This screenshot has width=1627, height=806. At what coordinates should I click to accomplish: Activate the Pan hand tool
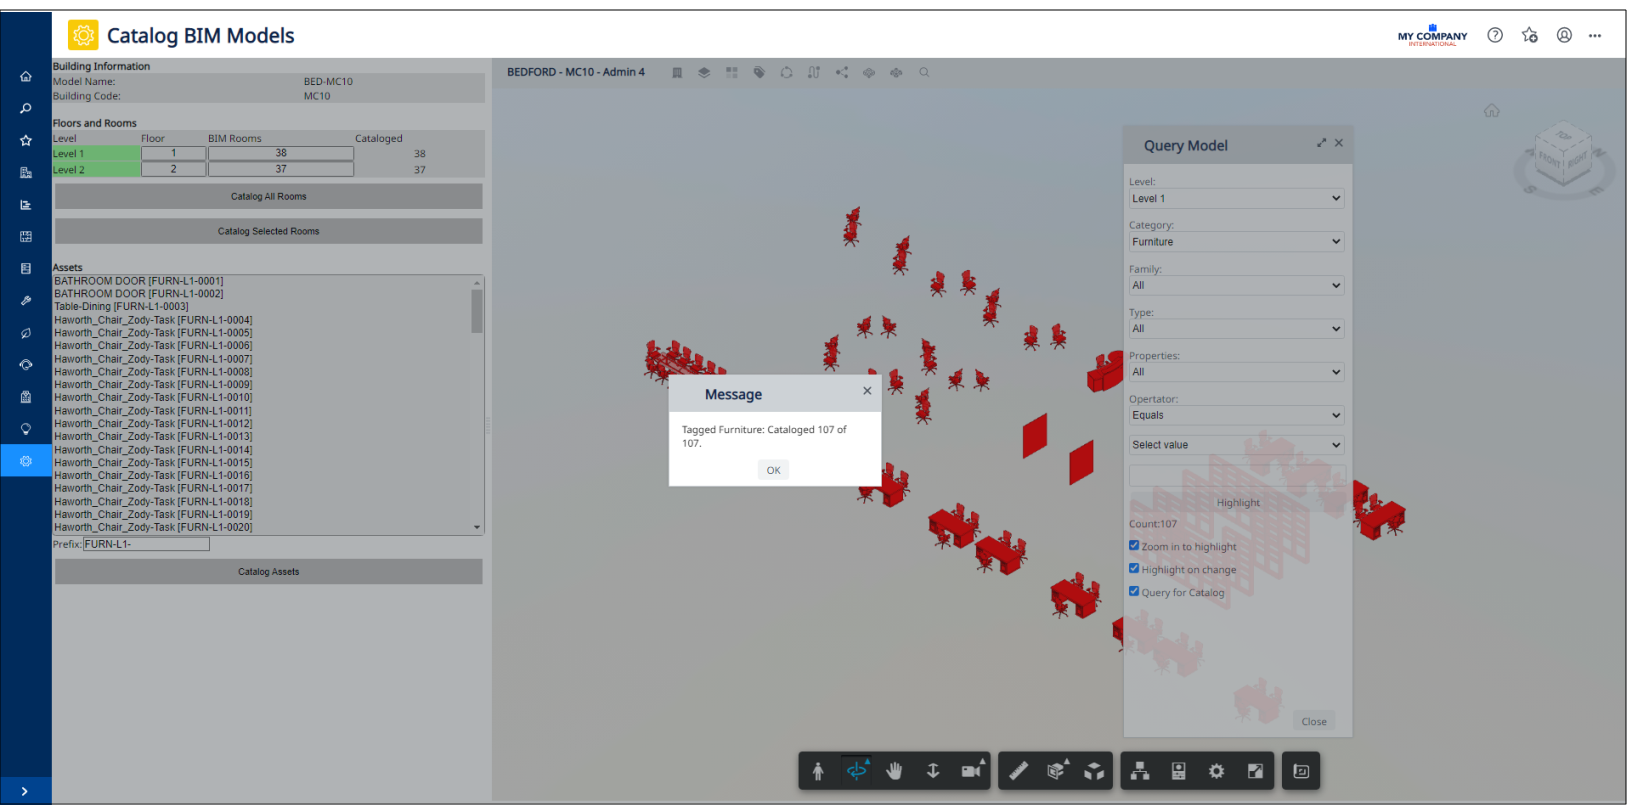(894, 771)
